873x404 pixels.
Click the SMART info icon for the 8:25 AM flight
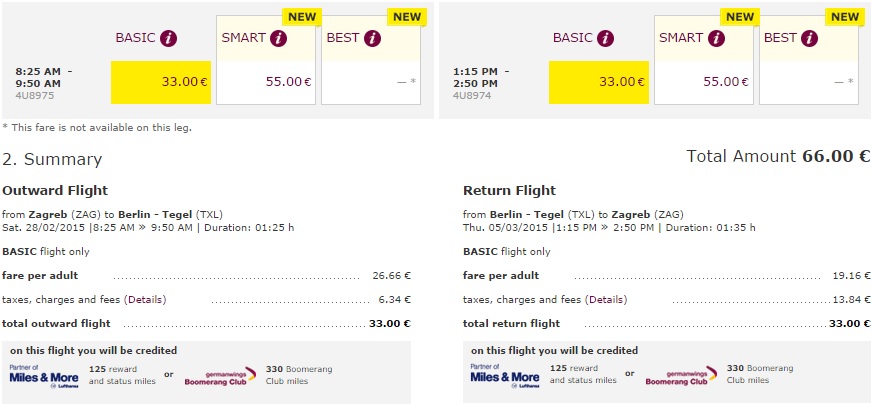point(278,39)
